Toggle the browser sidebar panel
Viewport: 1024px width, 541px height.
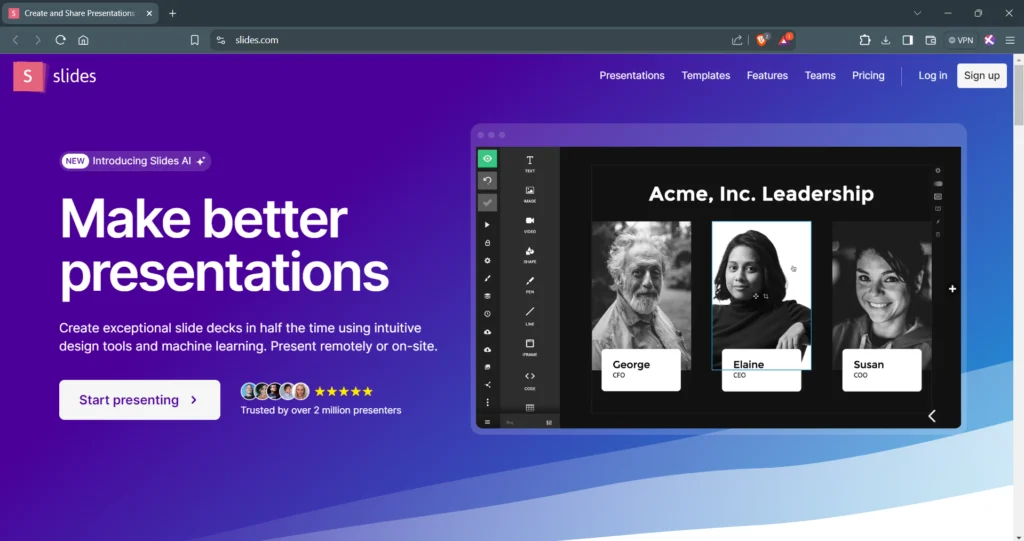tap(908, 40)
